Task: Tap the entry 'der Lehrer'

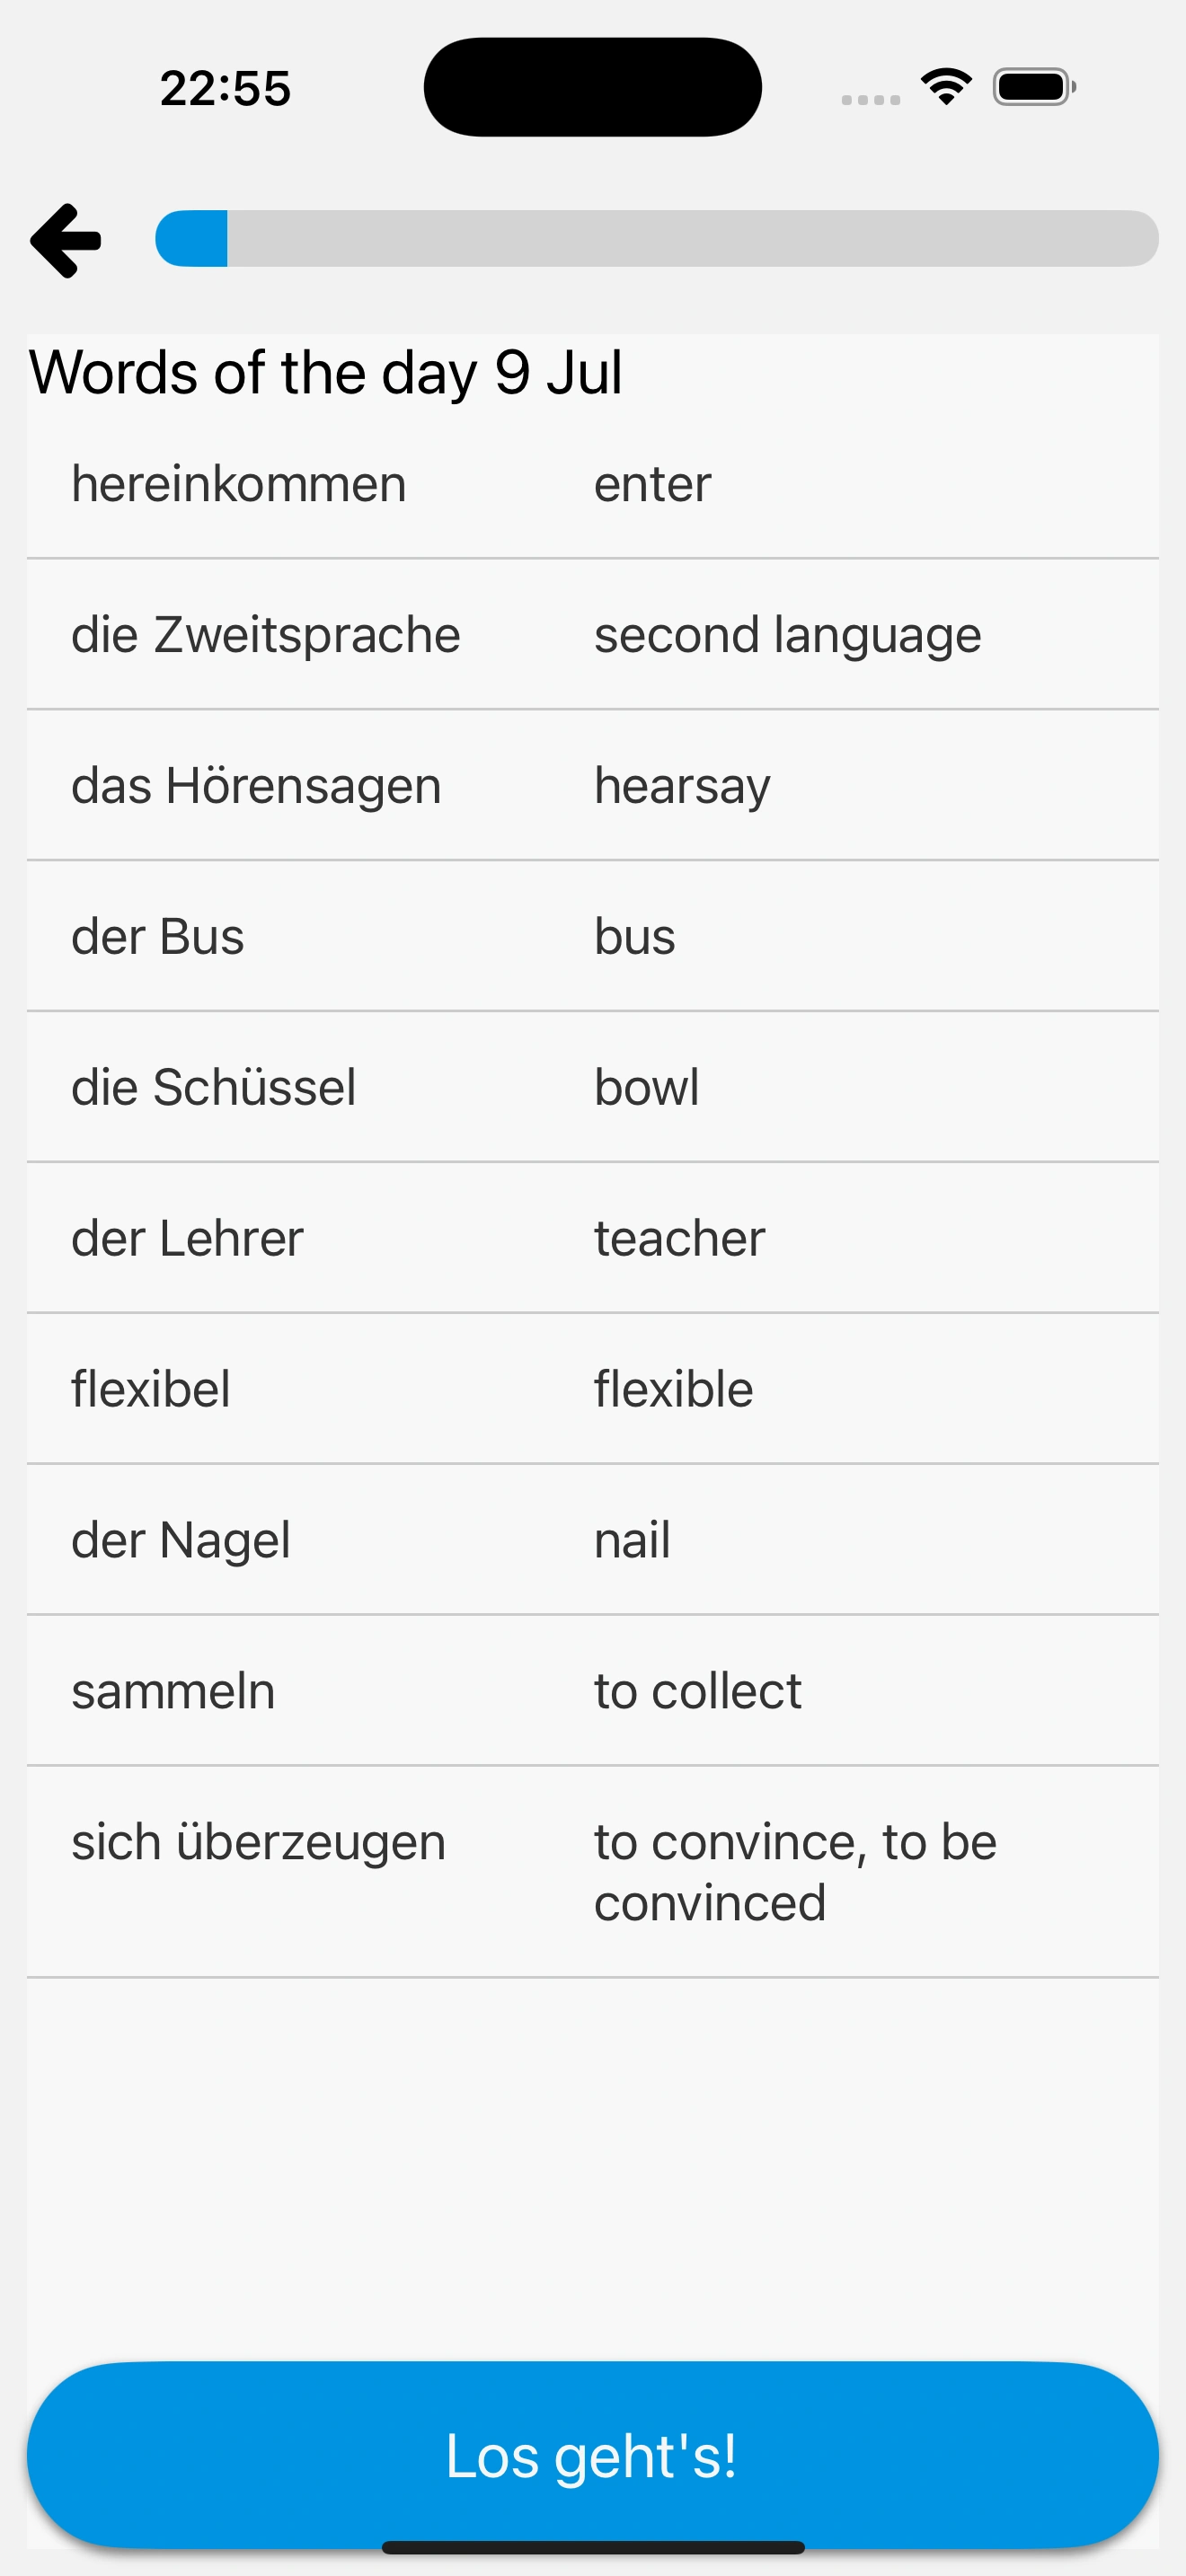Action: [x=187, y=1238]
